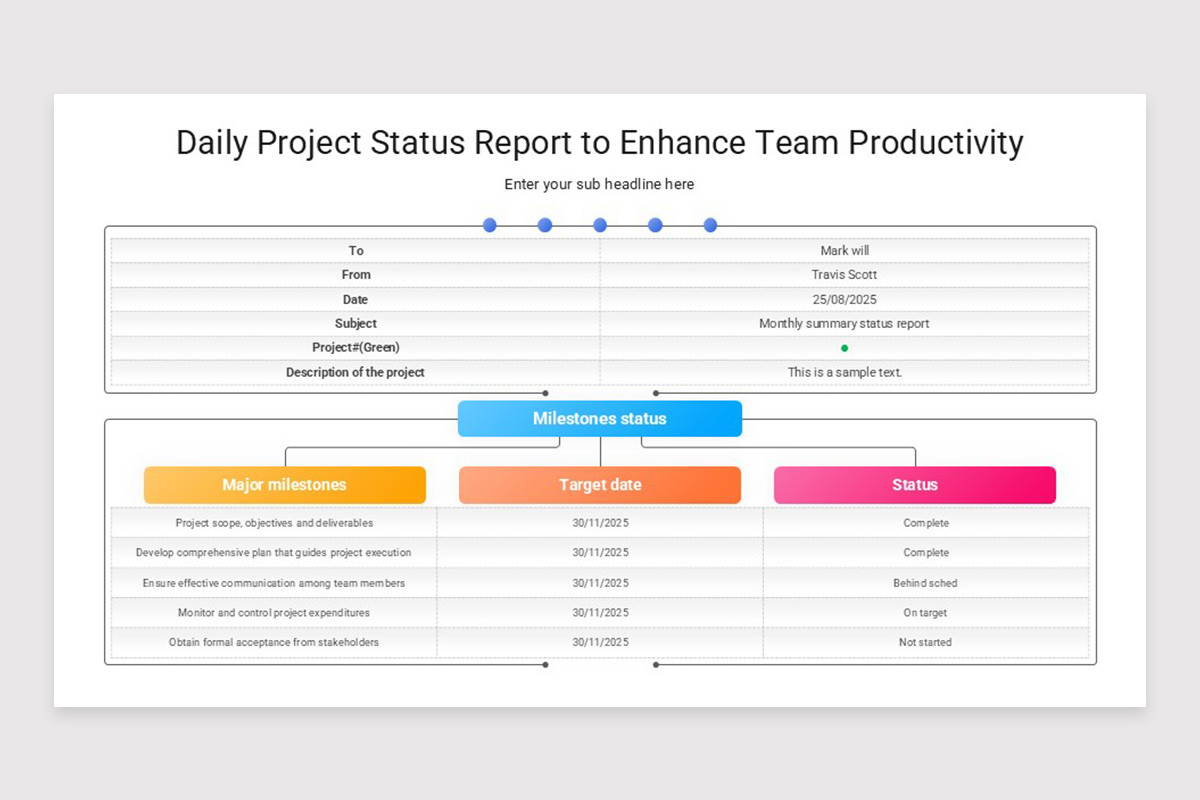1200x800 pixels.
Task: Click the rightmost blue dot marker
Action: [710, 225]
